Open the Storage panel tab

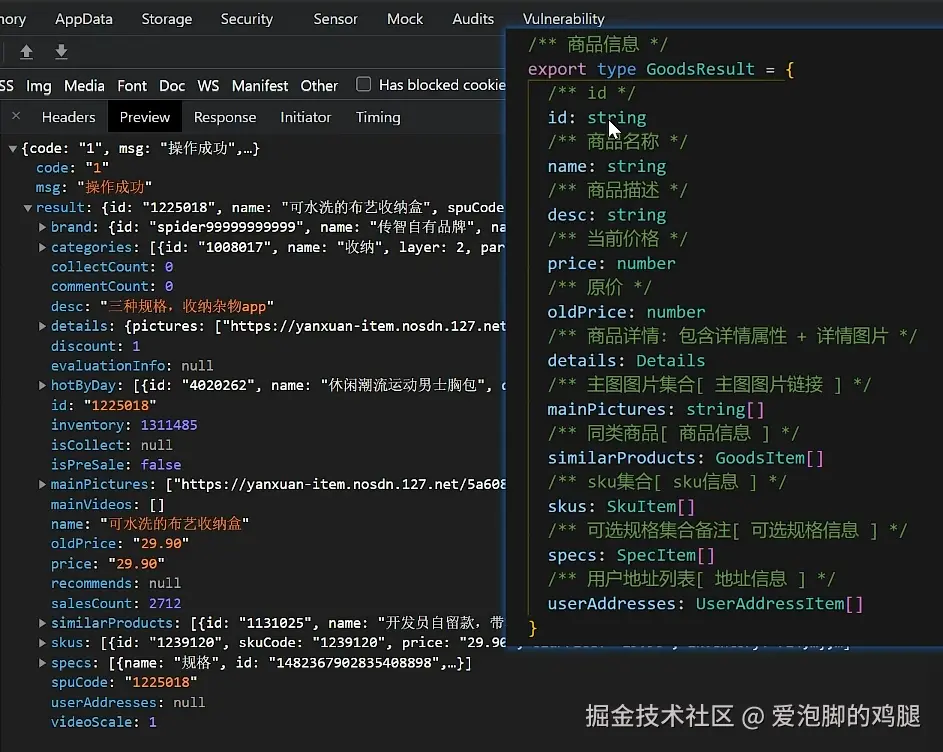167,19
